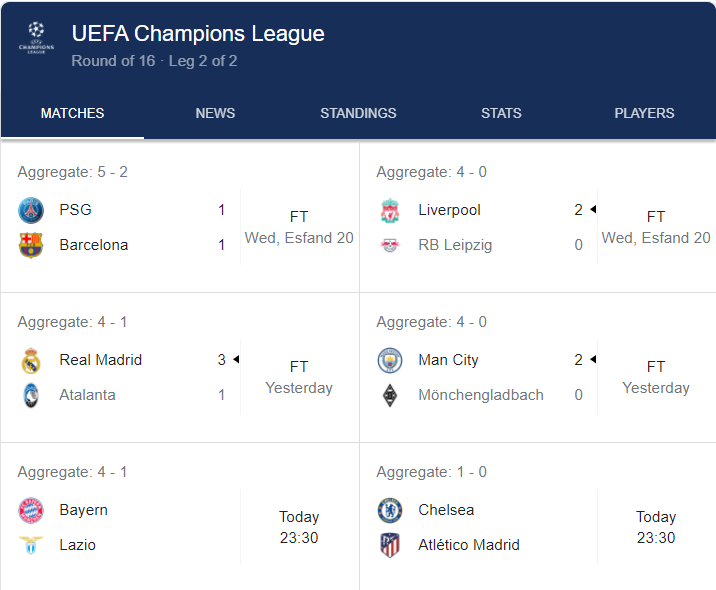
Task: Click the Atalanta club crest
Action: click(x=31, y=395)
